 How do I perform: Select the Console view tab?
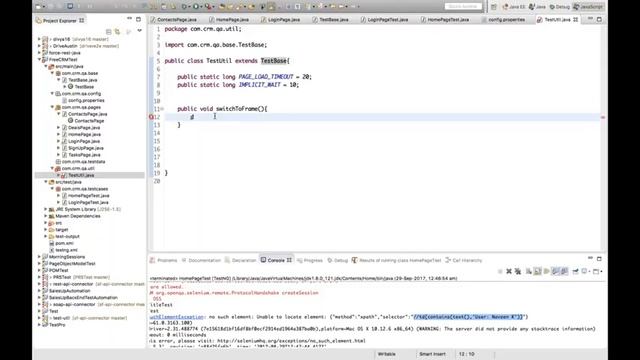(x=276, y=260)
